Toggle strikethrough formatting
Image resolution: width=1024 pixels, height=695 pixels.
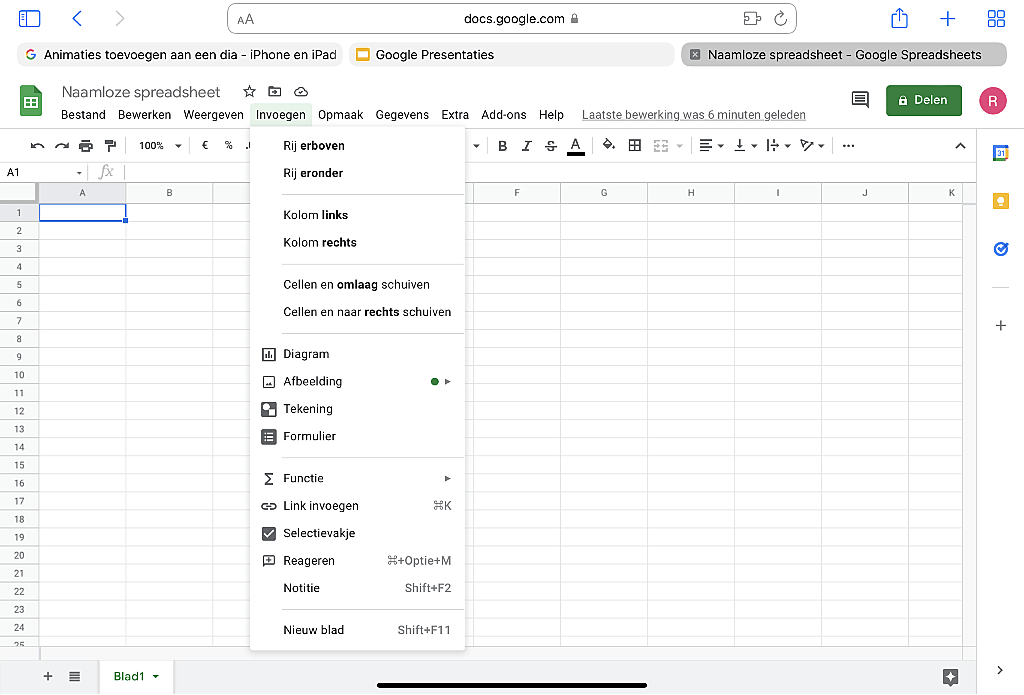coord(551,146)
